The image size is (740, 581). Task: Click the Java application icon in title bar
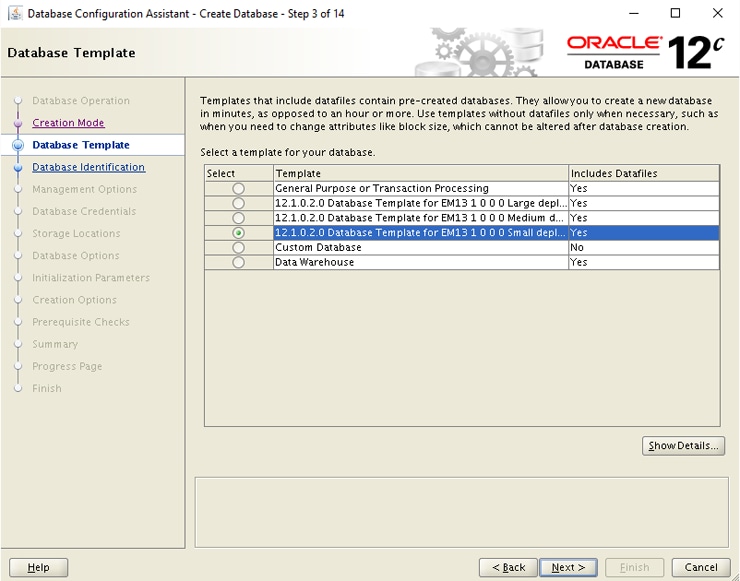pyautogui.click(x=15, y=13)
